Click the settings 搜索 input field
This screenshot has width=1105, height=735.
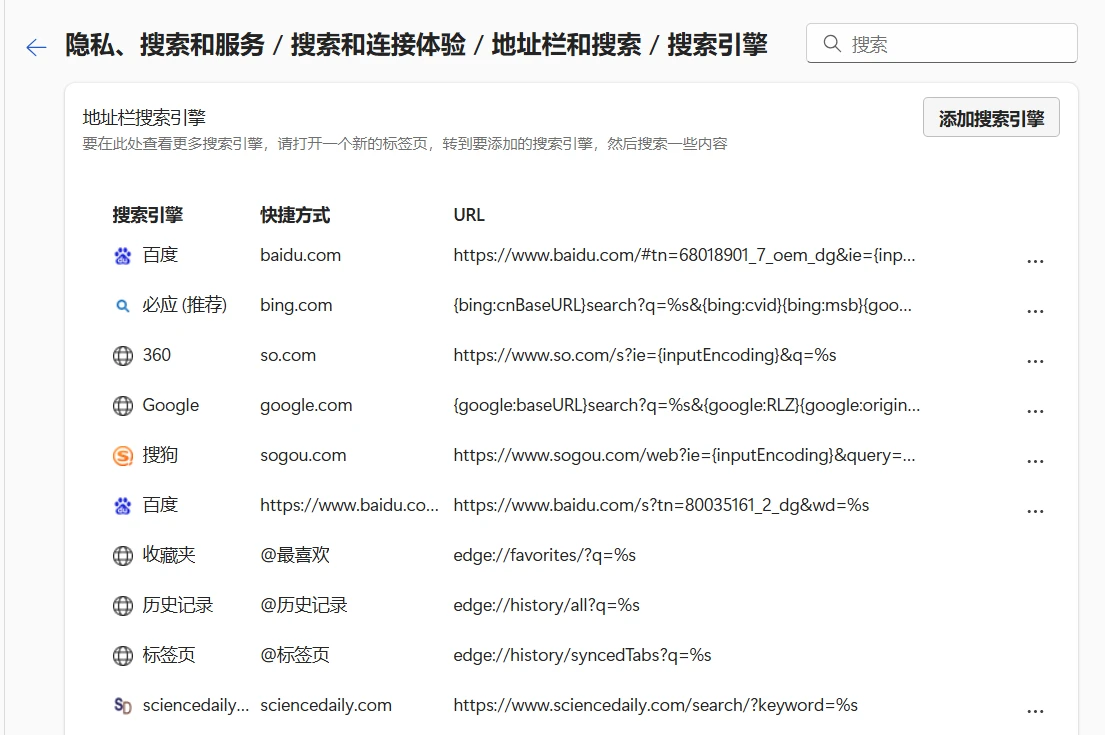pos(942,44)
